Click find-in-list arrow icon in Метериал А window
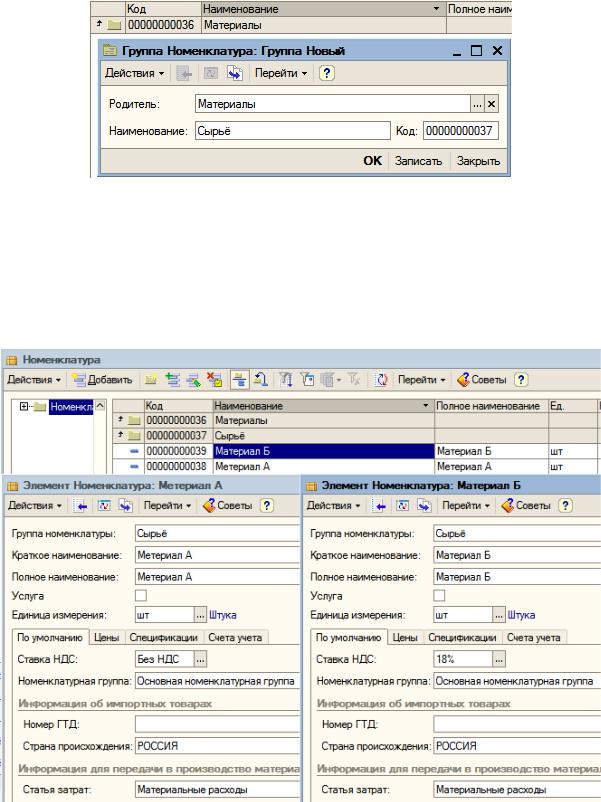 tap(80, 505)
